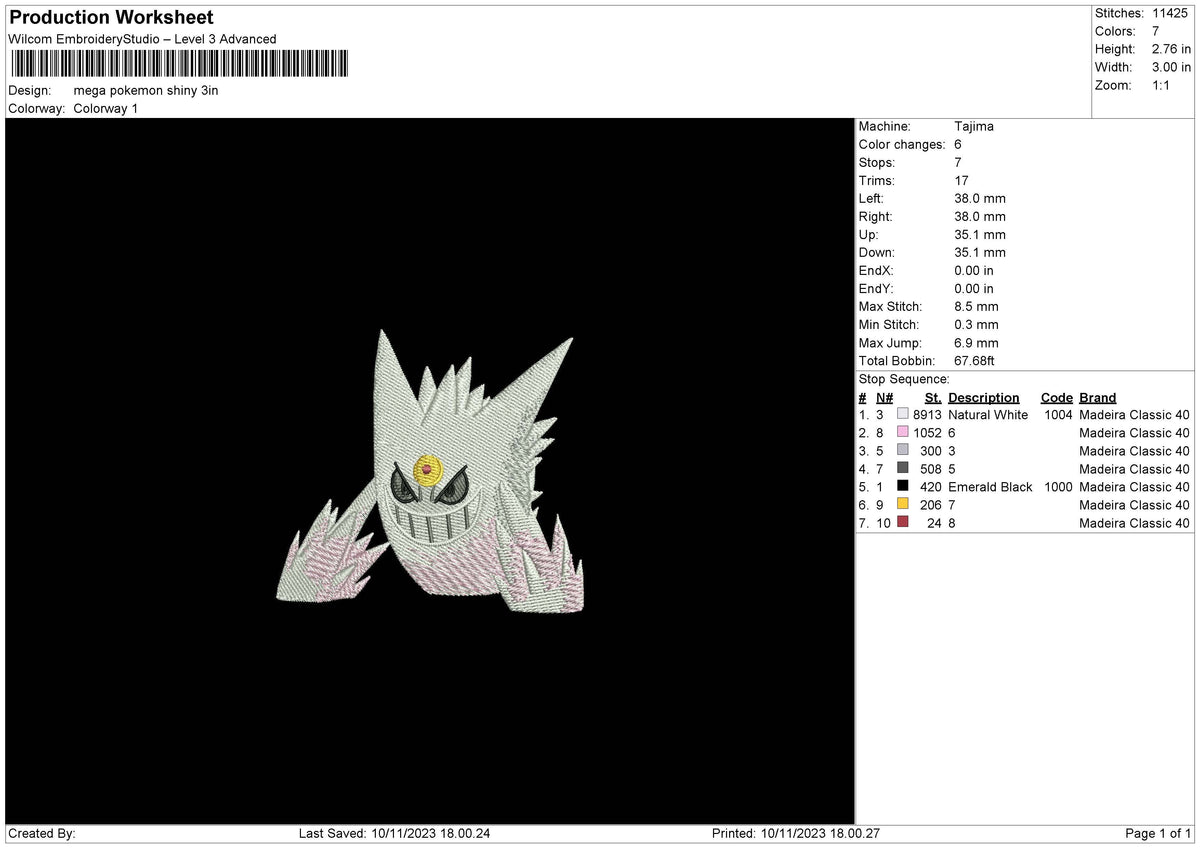
Task: Click the pink swatch with 1052 stitches
Action: (x=903, y=432)
